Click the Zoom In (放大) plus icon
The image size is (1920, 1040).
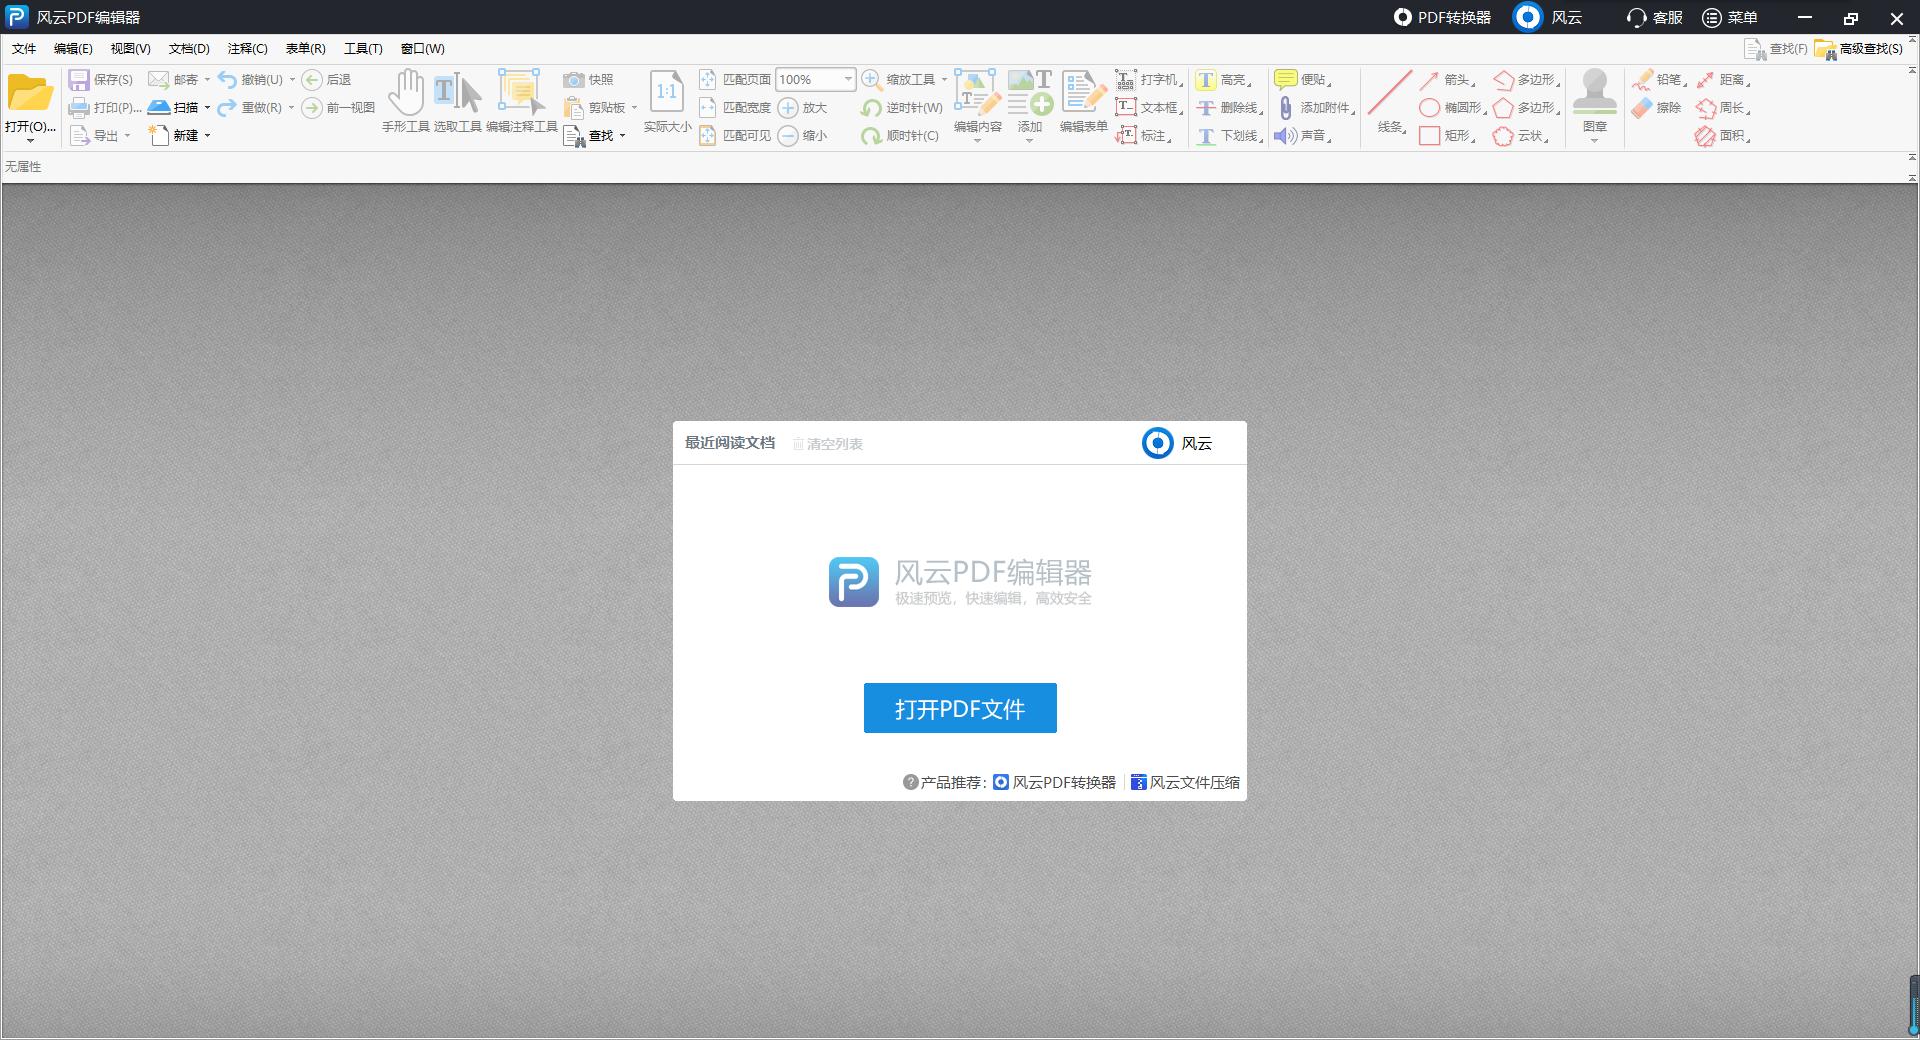click(788, 108)
